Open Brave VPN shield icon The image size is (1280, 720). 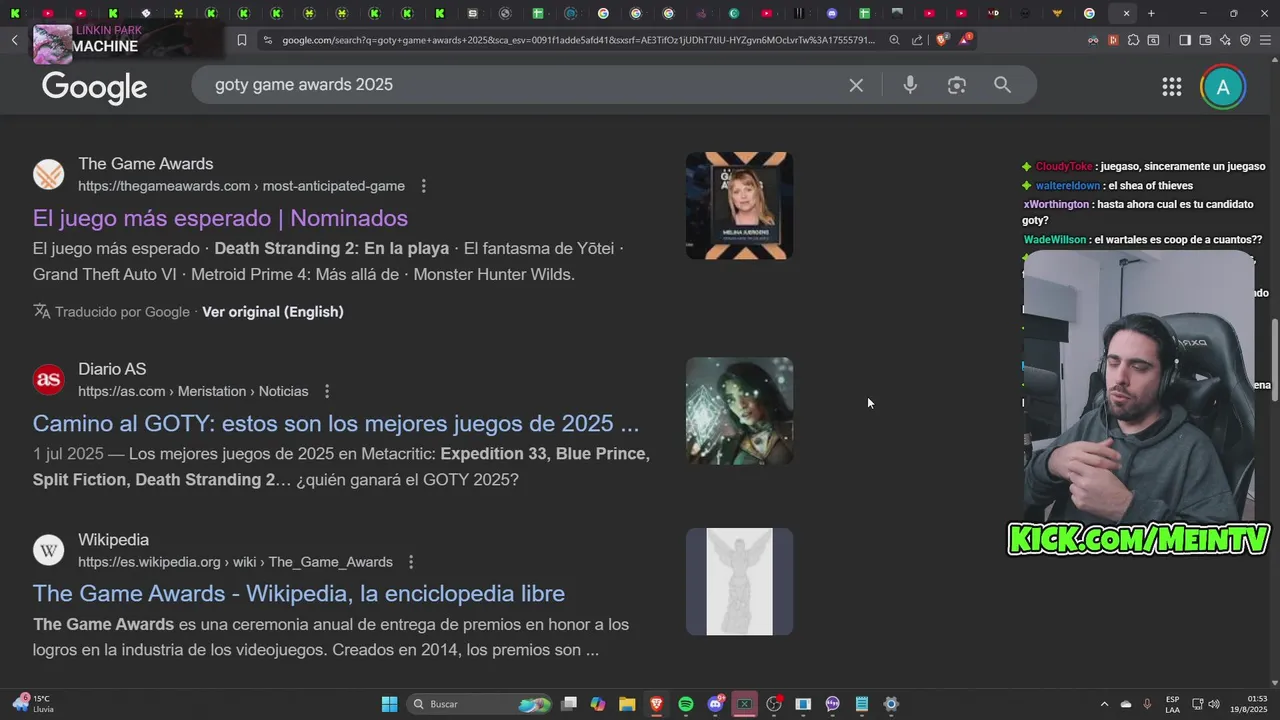pos(1245,40)
